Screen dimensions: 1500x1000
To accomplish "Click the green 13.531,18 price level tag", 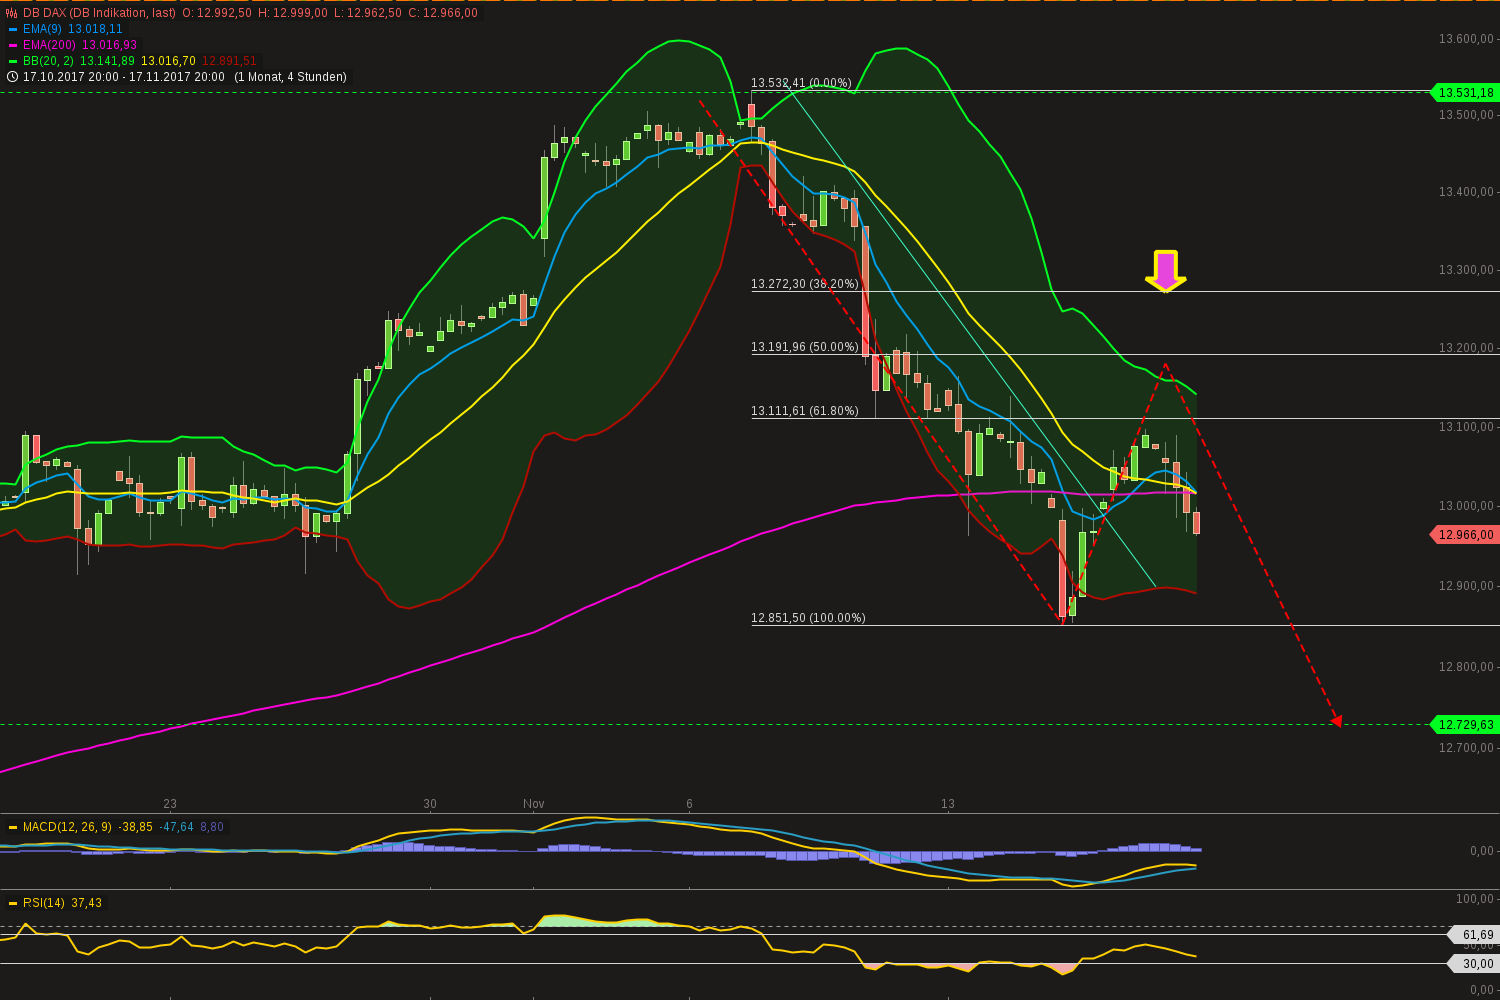I will coord(1464,93).
